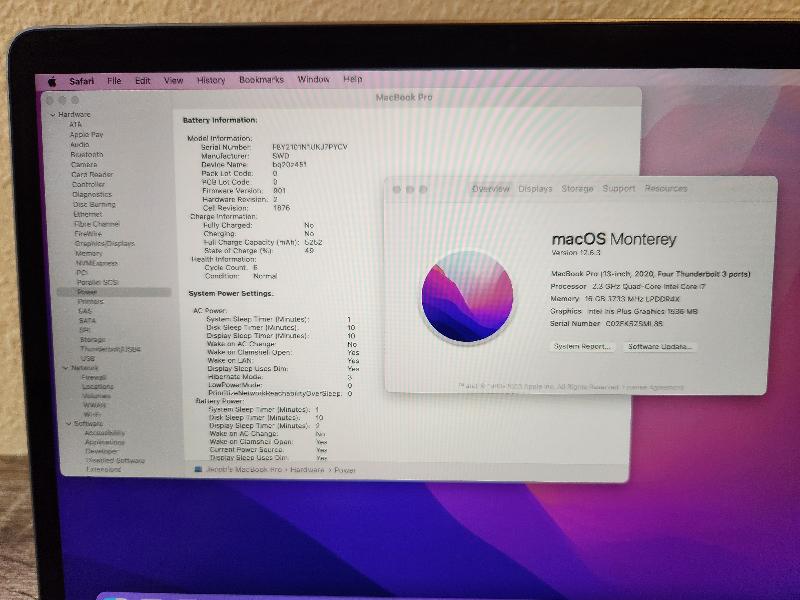Select Diagnostics in the sidebar
Screen dimensions: 800x600
(92, 194)
